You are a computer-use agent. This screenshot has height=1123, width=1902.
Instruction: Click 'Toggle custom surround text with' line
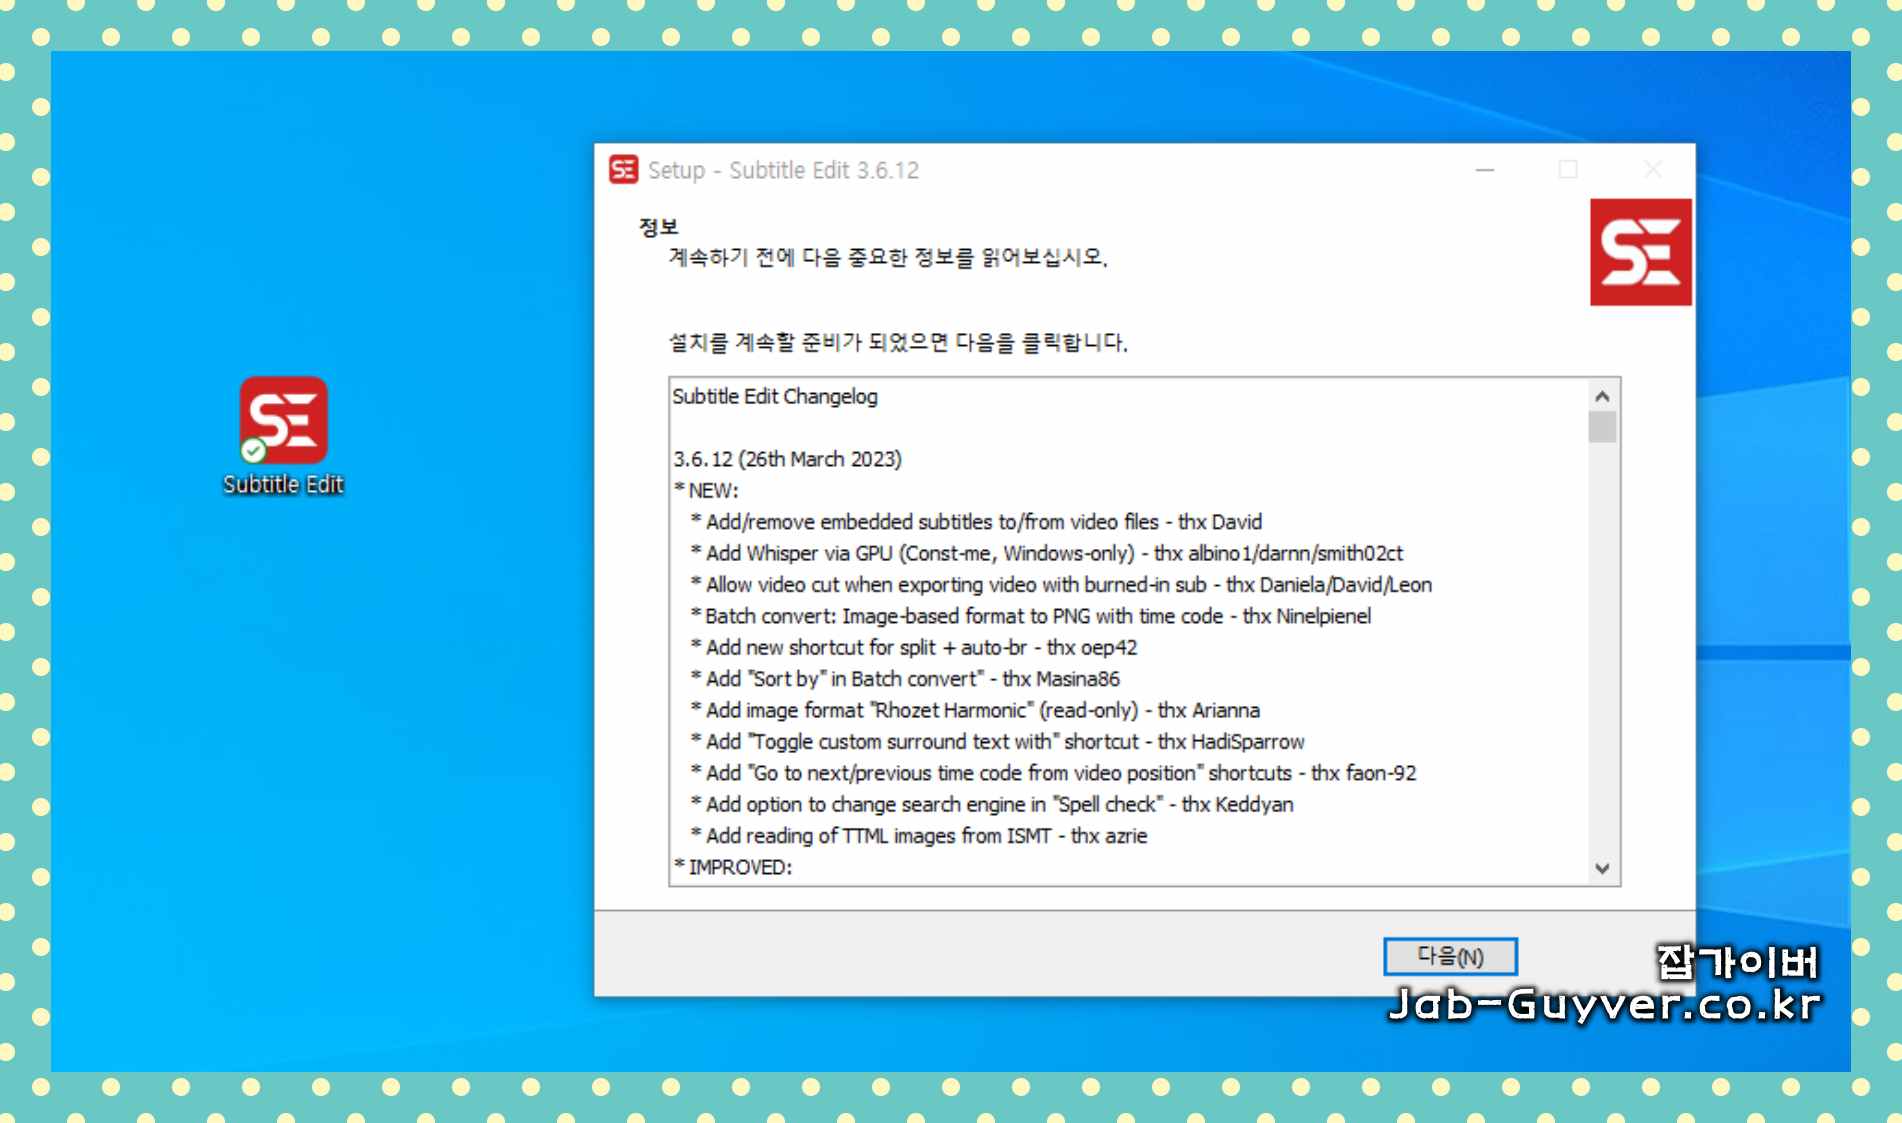coord(997,742)
